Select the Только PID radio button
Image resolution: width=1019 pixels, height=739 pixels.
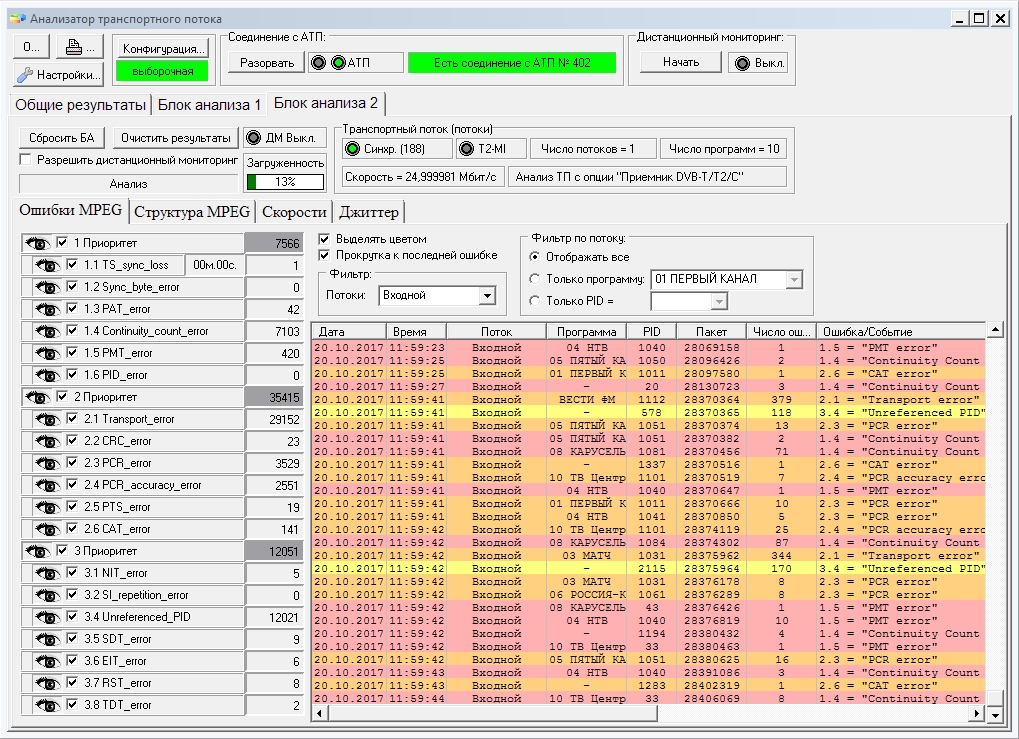(534, 301)
